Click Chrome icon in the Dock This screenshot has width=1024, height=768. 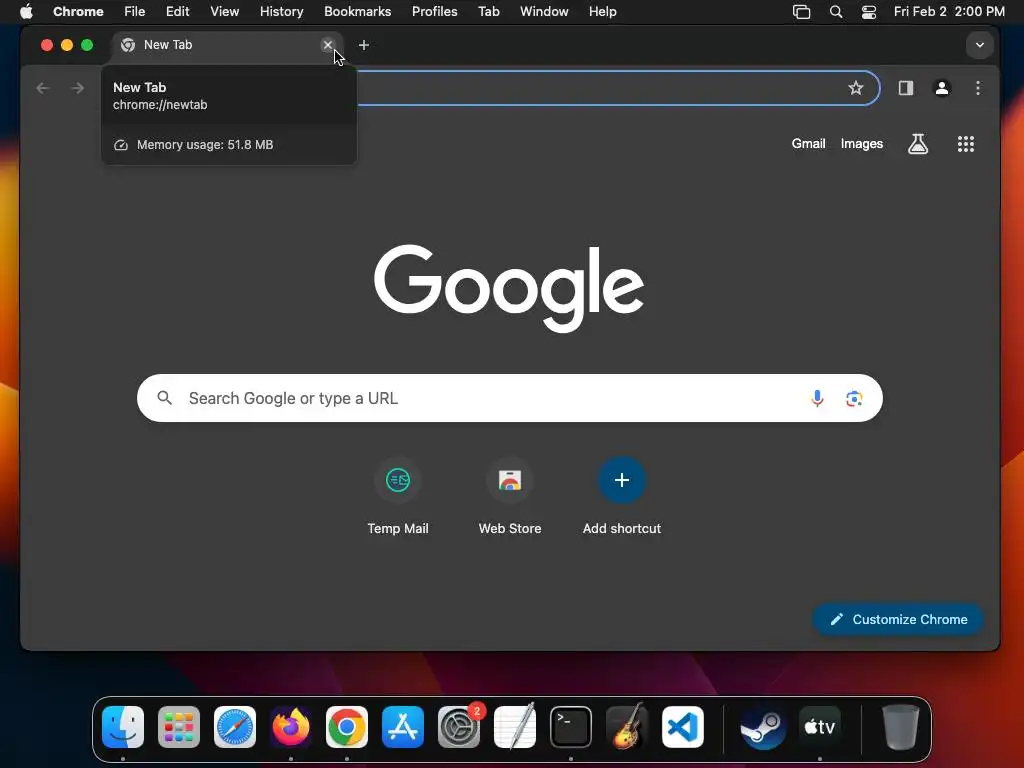click(x=347, y=727)
